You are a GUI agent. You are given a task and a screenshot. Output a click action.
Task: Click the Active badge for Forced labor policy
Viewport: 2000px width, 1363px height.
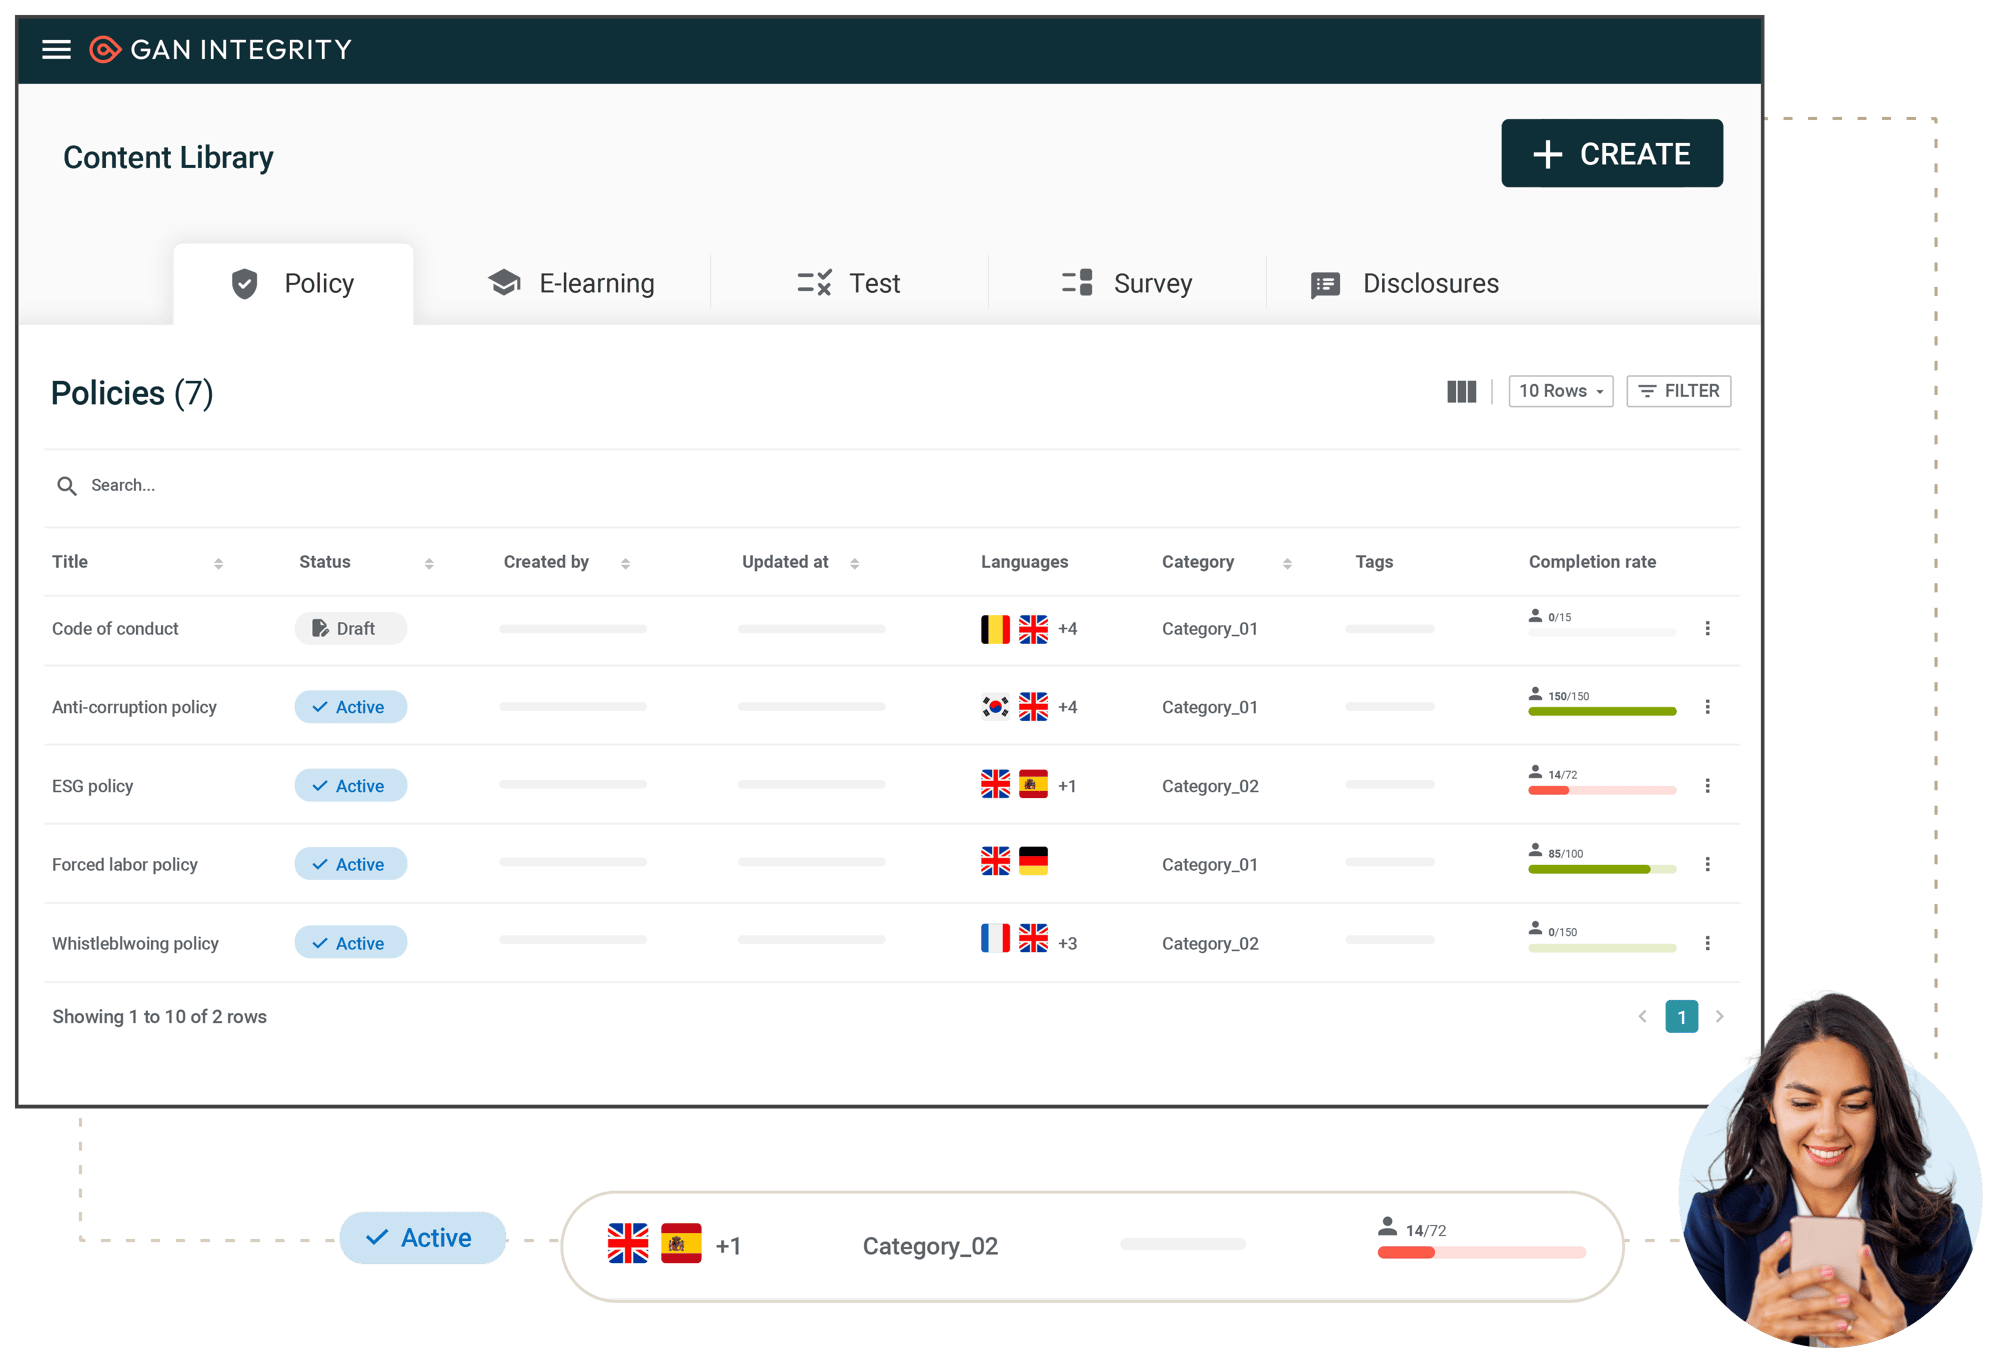point(351,864)
